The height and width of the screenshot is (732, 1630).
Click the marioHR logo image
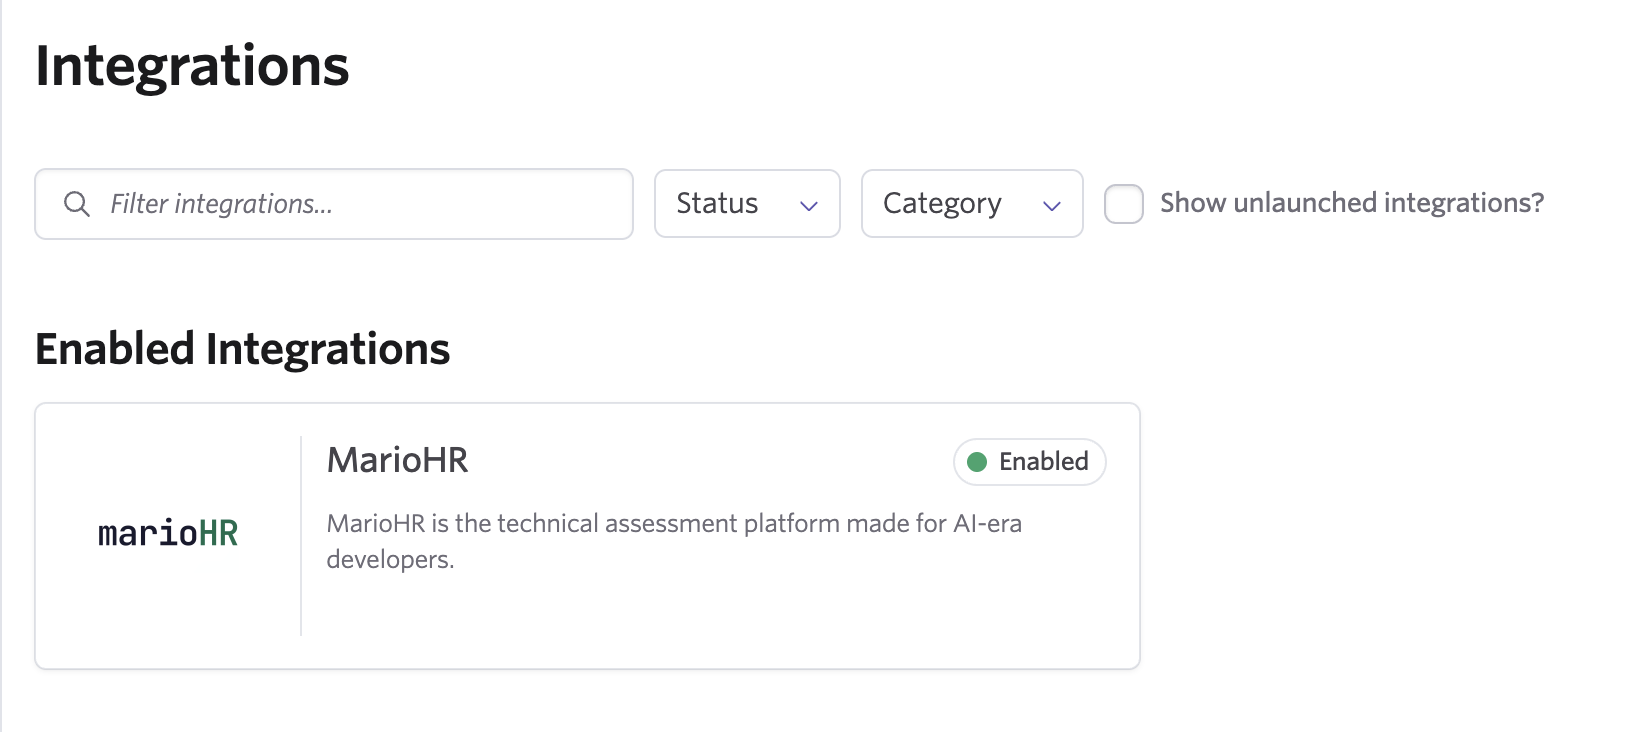point(168,534)
